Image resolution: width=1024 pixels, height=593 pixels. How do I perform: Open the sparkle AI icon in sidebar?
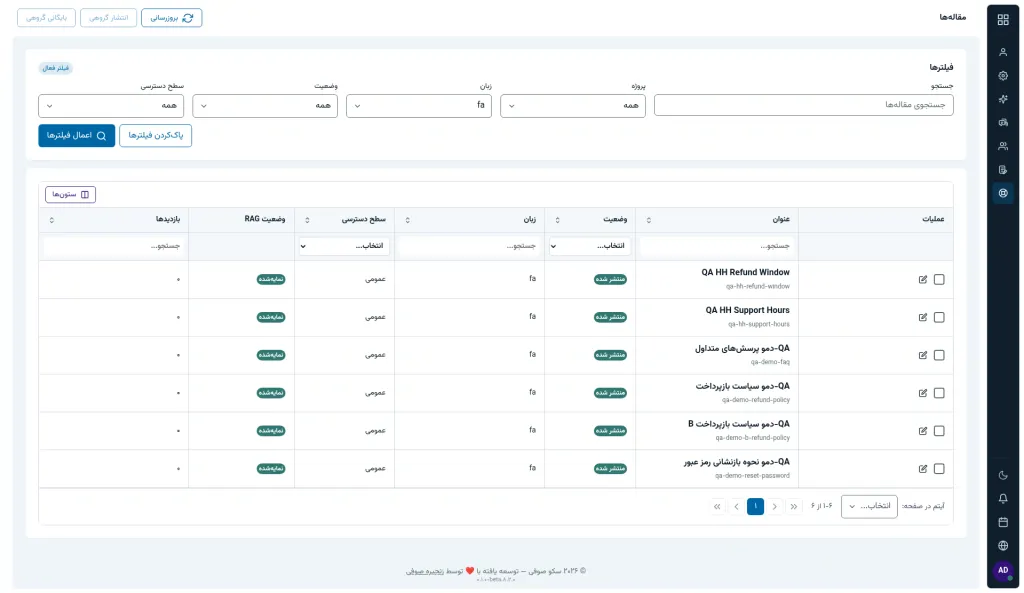(1002, 99)
